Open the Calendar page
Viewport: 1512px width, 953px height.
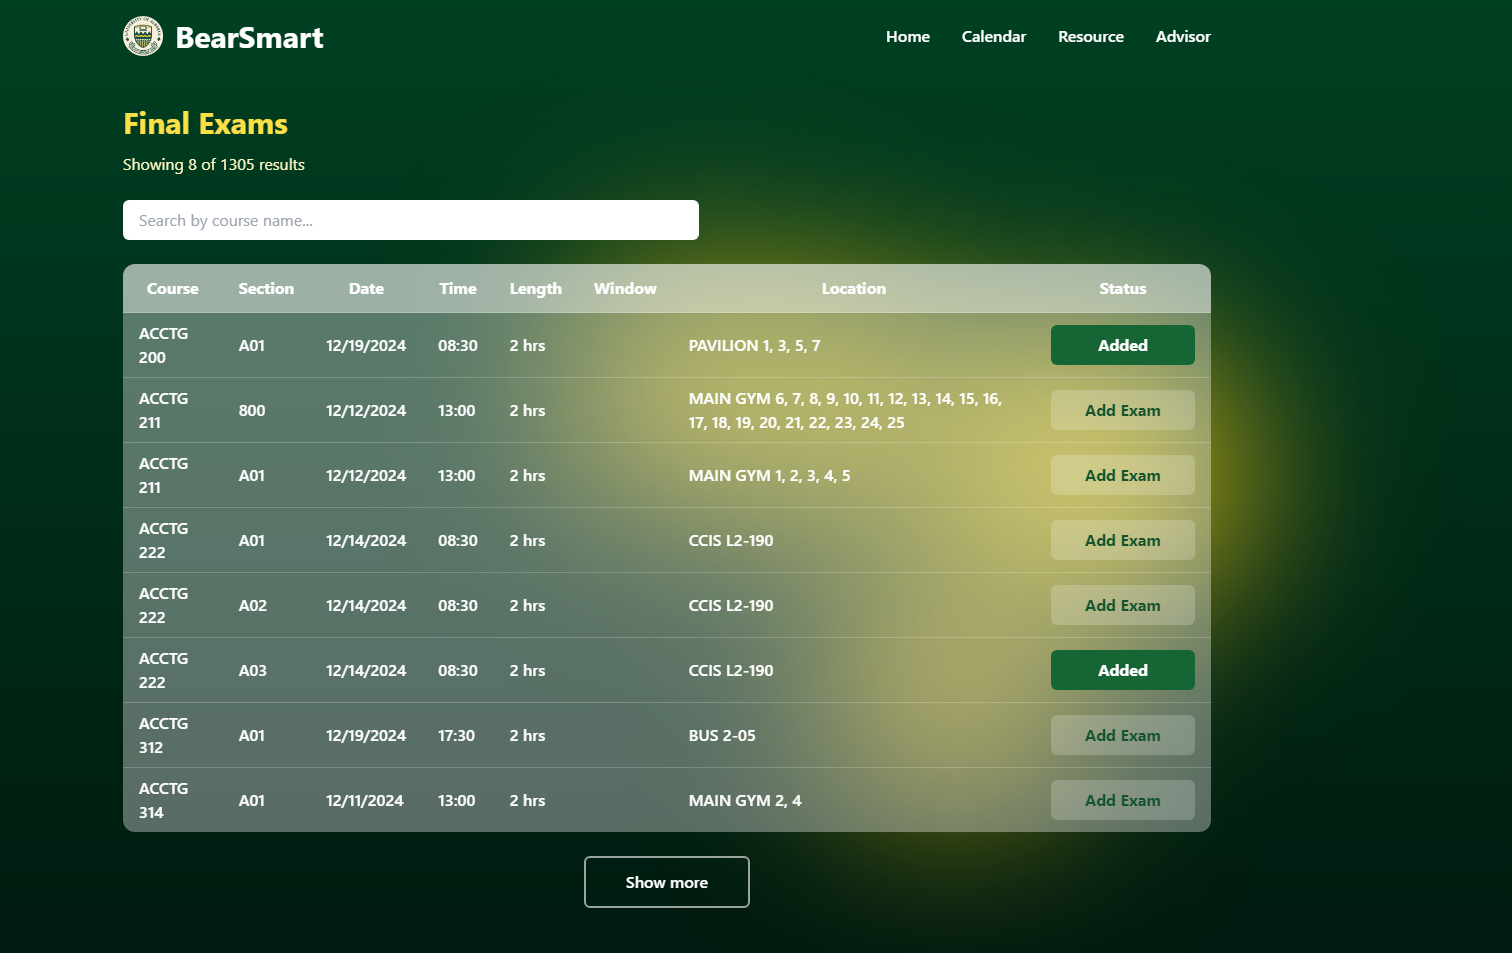point(993,36)
